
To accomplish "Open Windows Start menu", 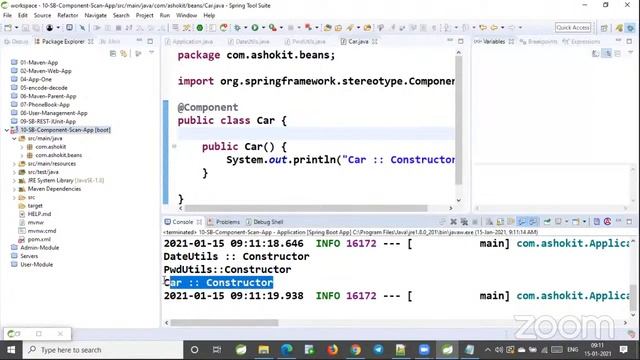I will (x=11, y=350).
